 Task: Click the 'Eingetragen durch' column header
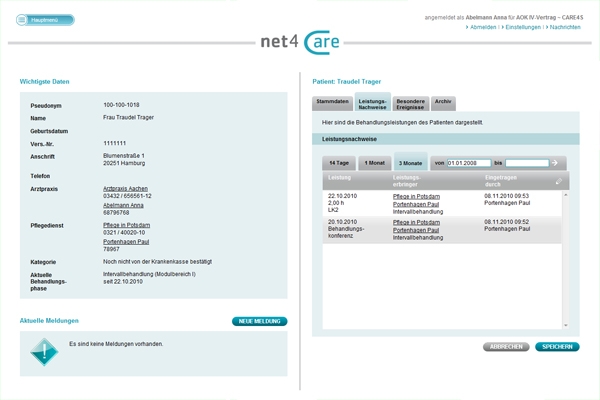pyautogui.click(x=501, y=181)
